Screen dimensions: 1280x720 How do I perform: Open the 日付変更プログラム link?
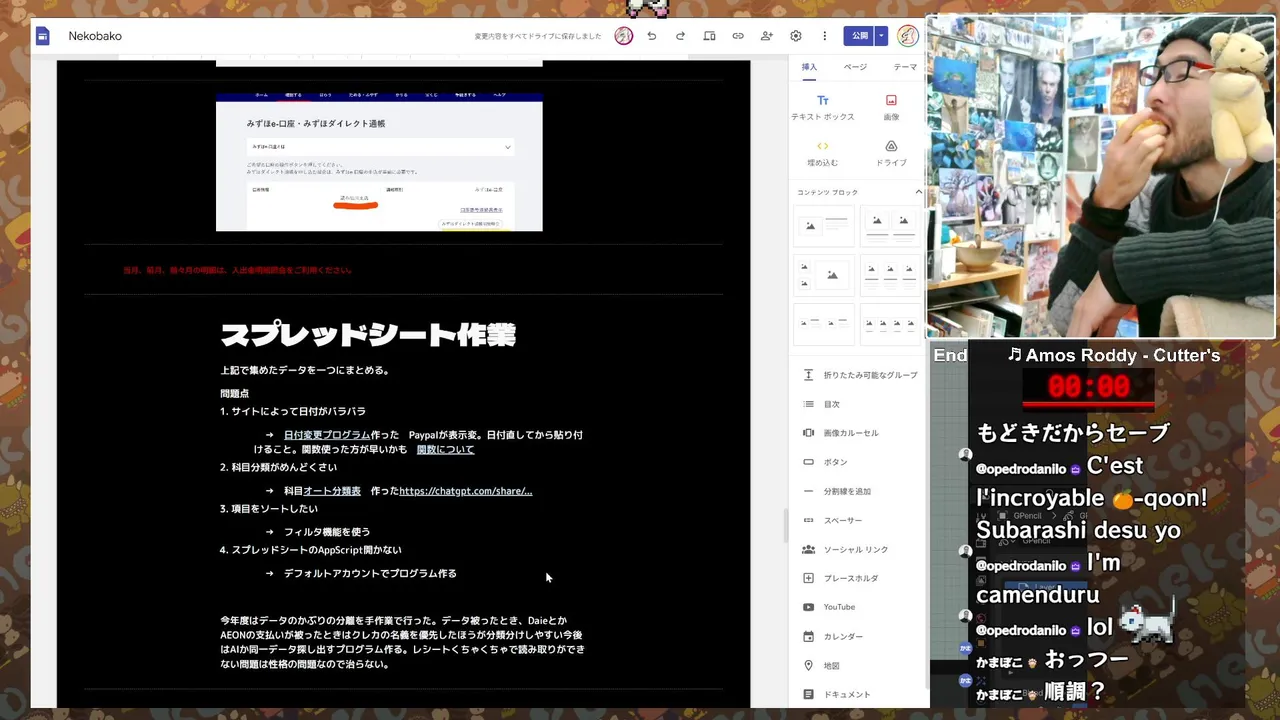coord(327,435)
